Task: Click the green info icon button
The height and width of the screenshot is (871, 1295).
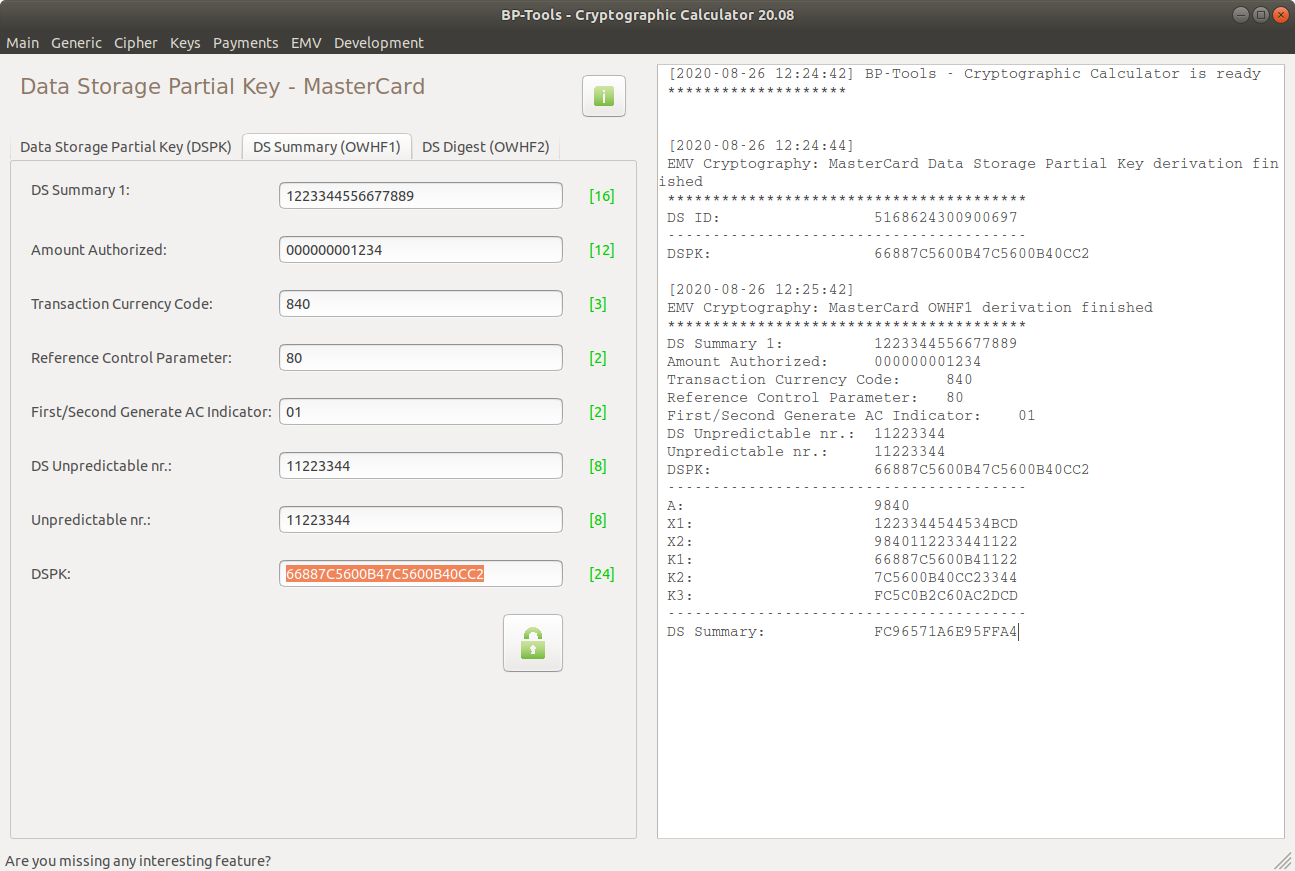Action: point(604,97)
